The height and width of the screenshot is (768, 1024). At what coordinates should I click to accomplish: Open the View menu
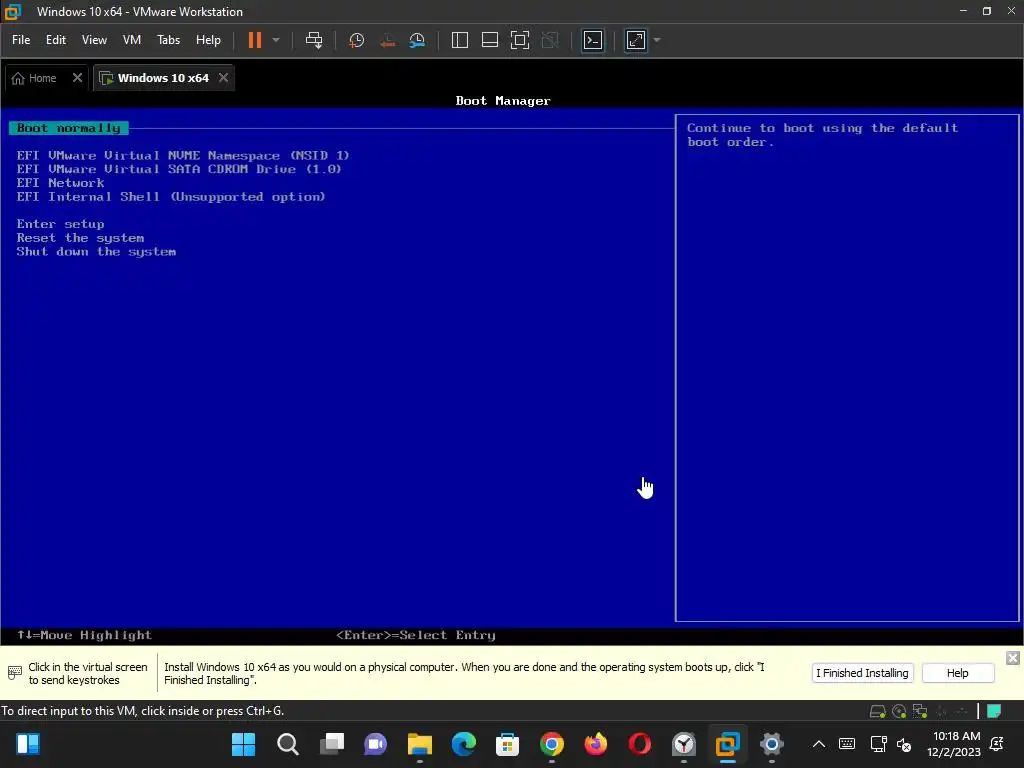point(94,40)
